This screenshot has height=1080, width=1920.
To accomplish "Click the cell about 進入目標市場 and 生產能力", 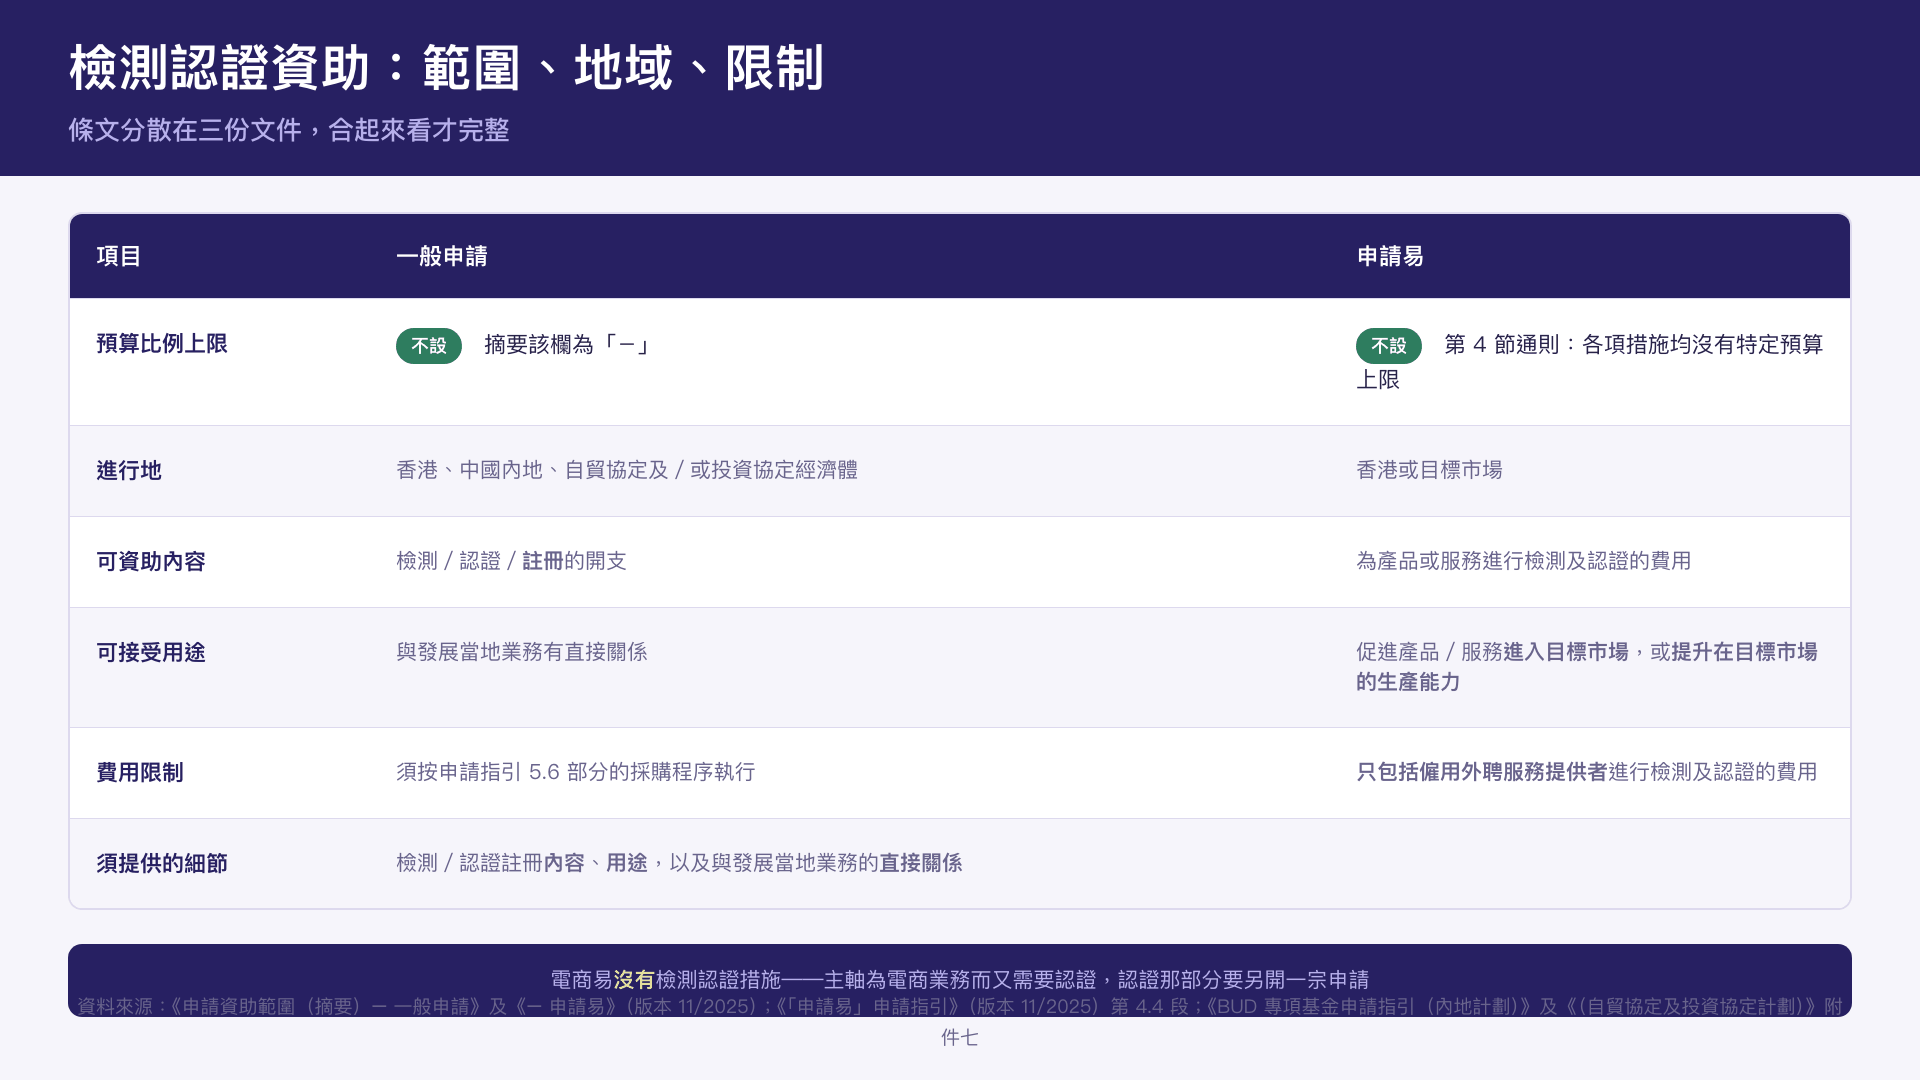I will click(x=1587, y=667).
